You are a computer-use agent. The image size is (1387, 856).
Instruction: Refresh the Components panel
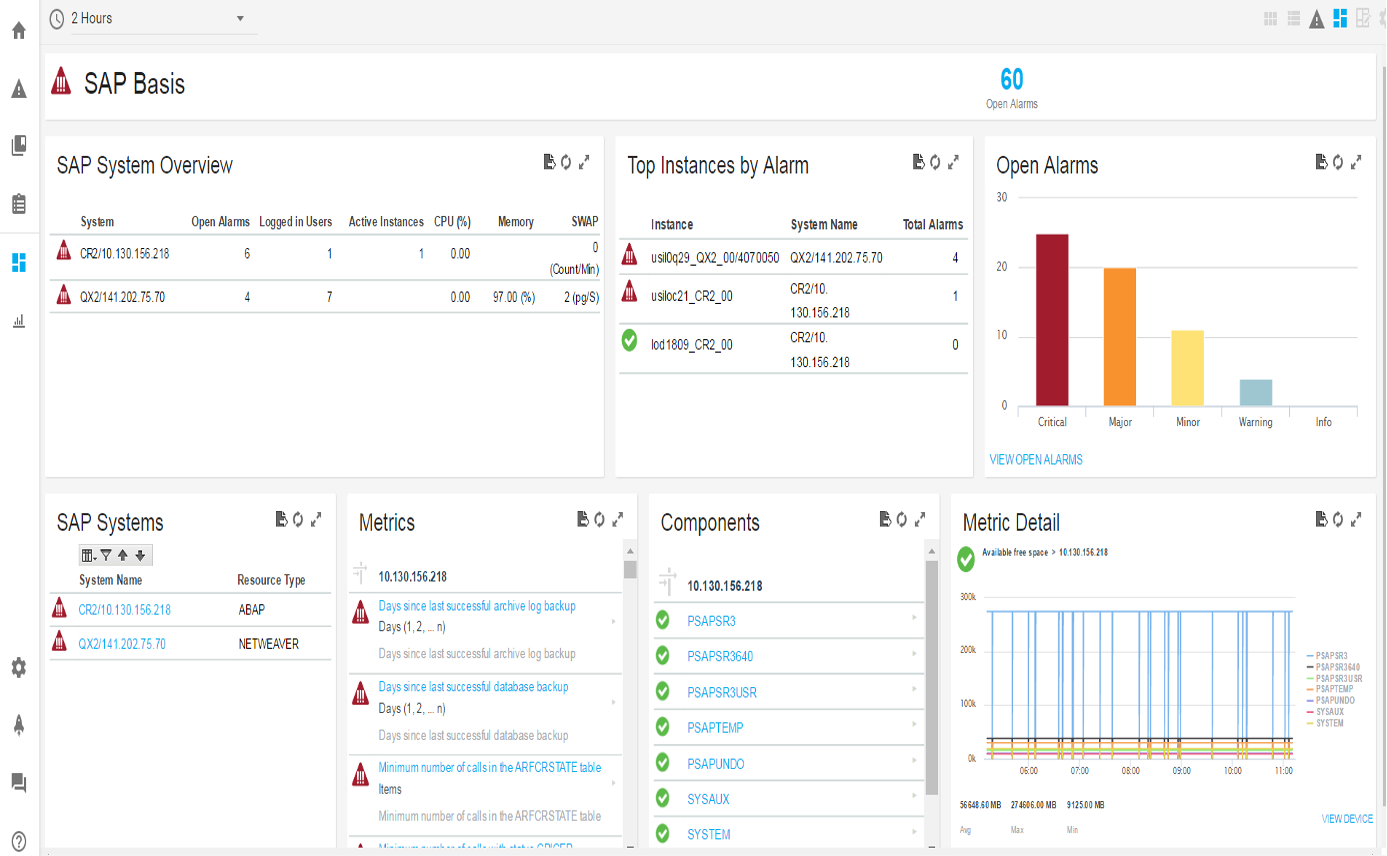(901, 519)
